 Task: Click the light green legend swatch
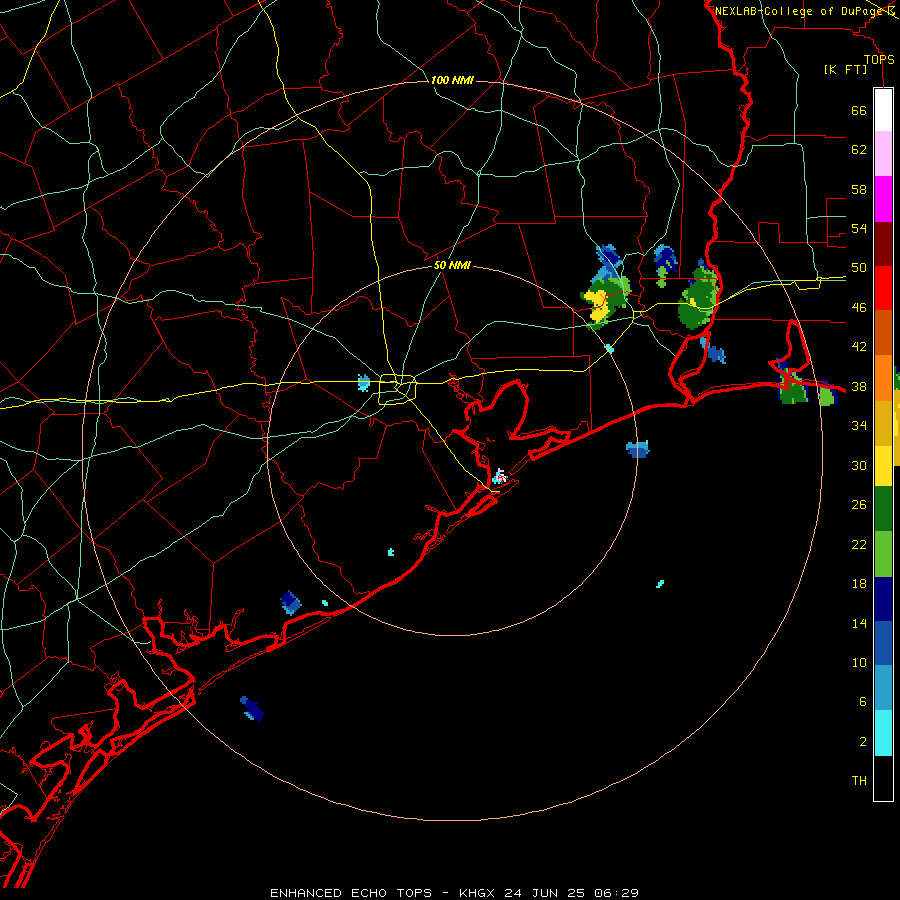(883, 554)
